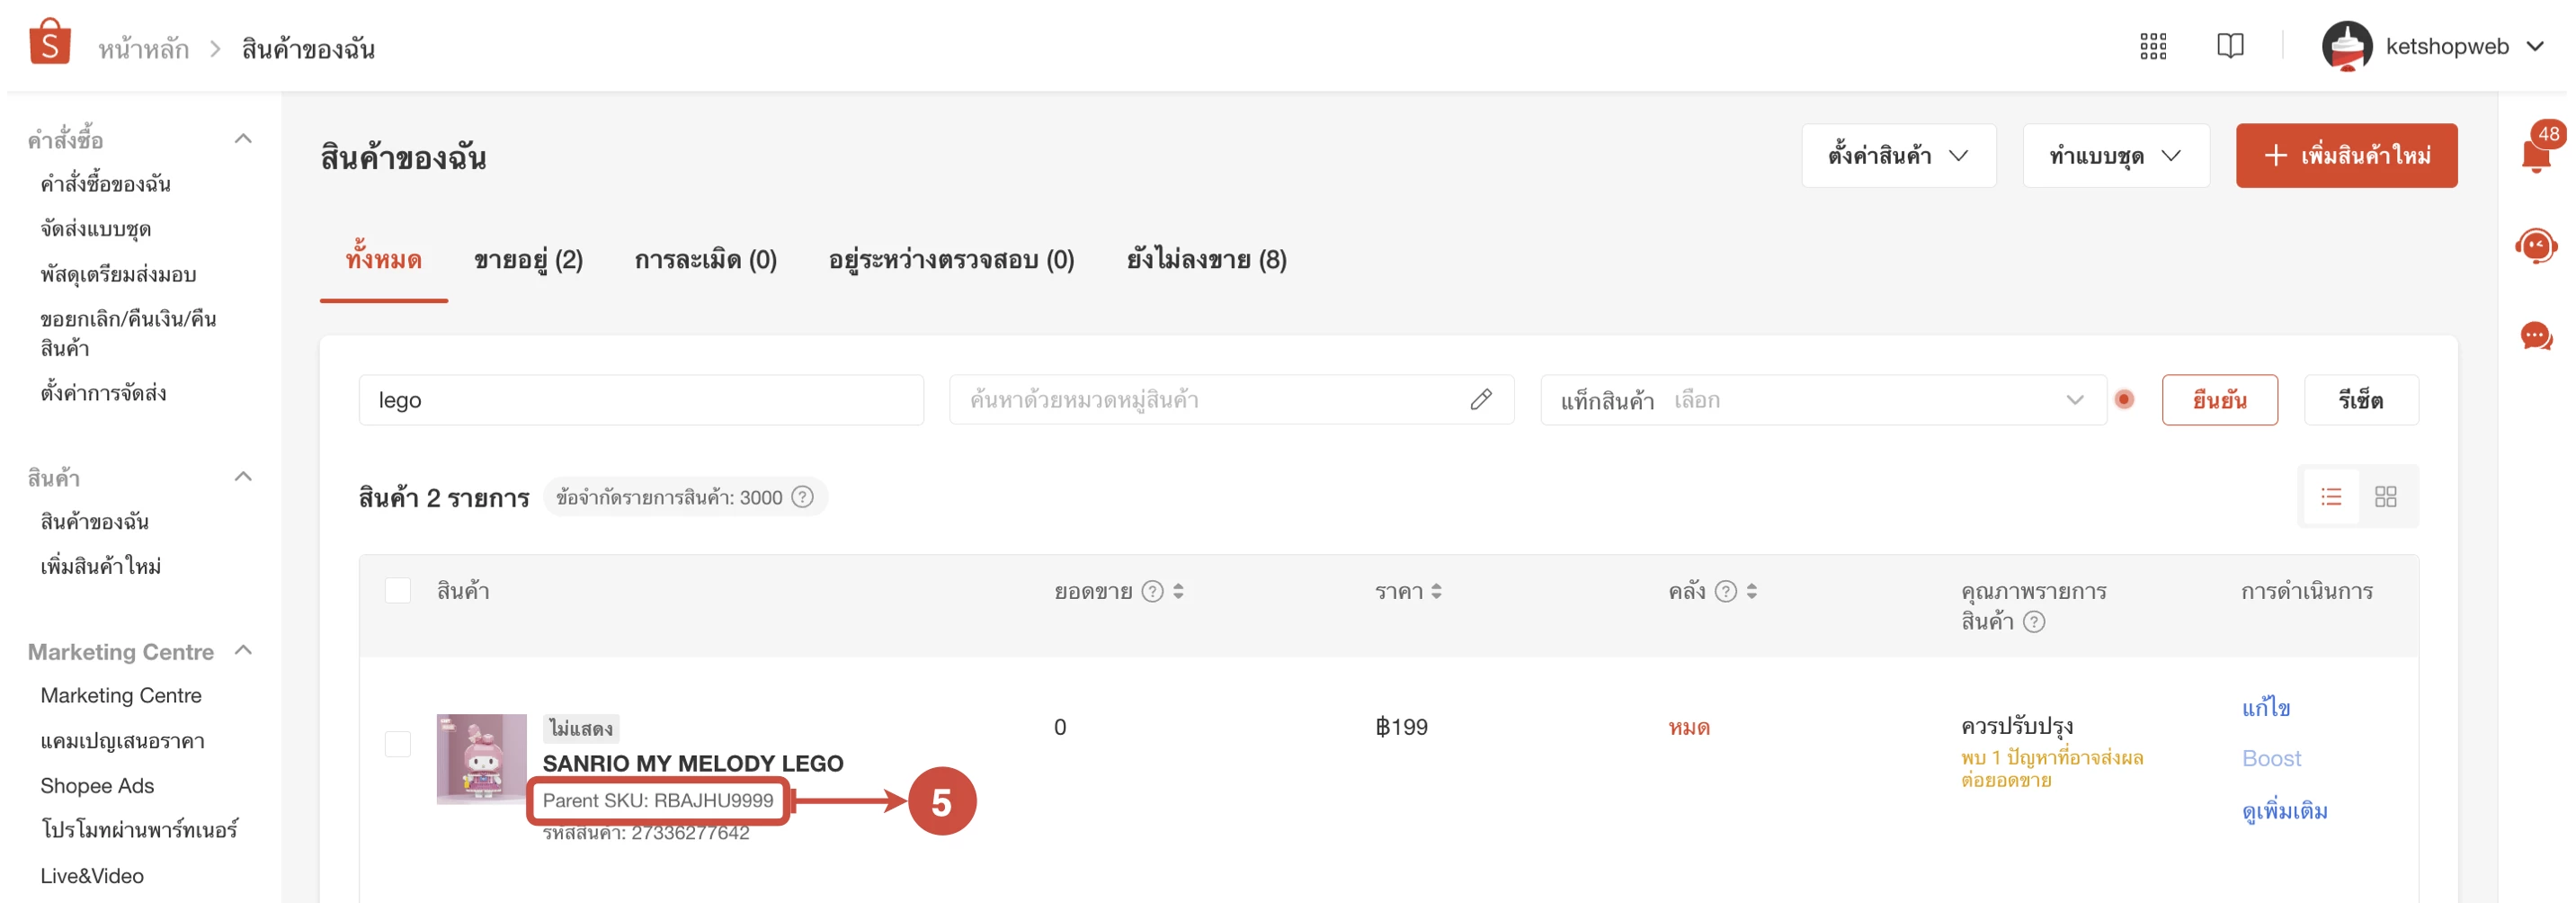Viewport: 2576px width, 903px height.
Task: Click the เพิ่มสินค้าใหม่ orange button
Action: 2346,155
